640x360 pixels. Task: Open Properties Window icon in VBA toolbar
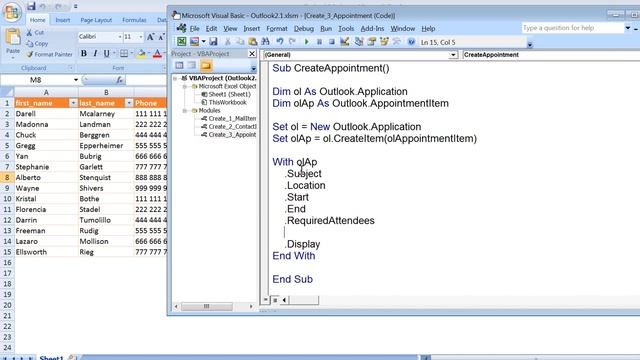click(x=371, y=42)
